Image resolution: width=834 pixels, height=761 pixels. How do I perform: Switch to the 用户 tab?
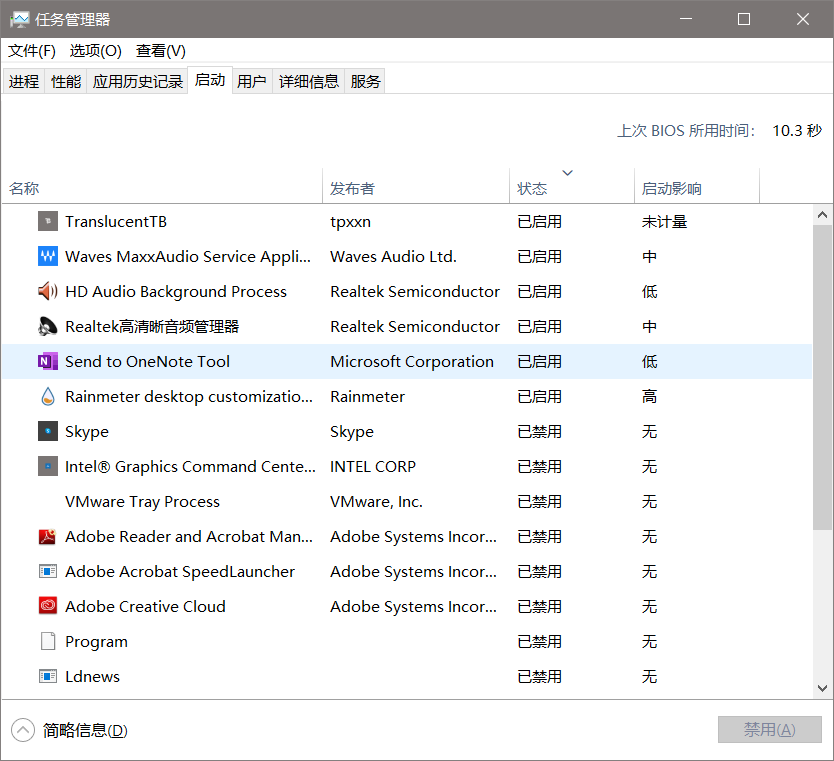coord(252,81)
